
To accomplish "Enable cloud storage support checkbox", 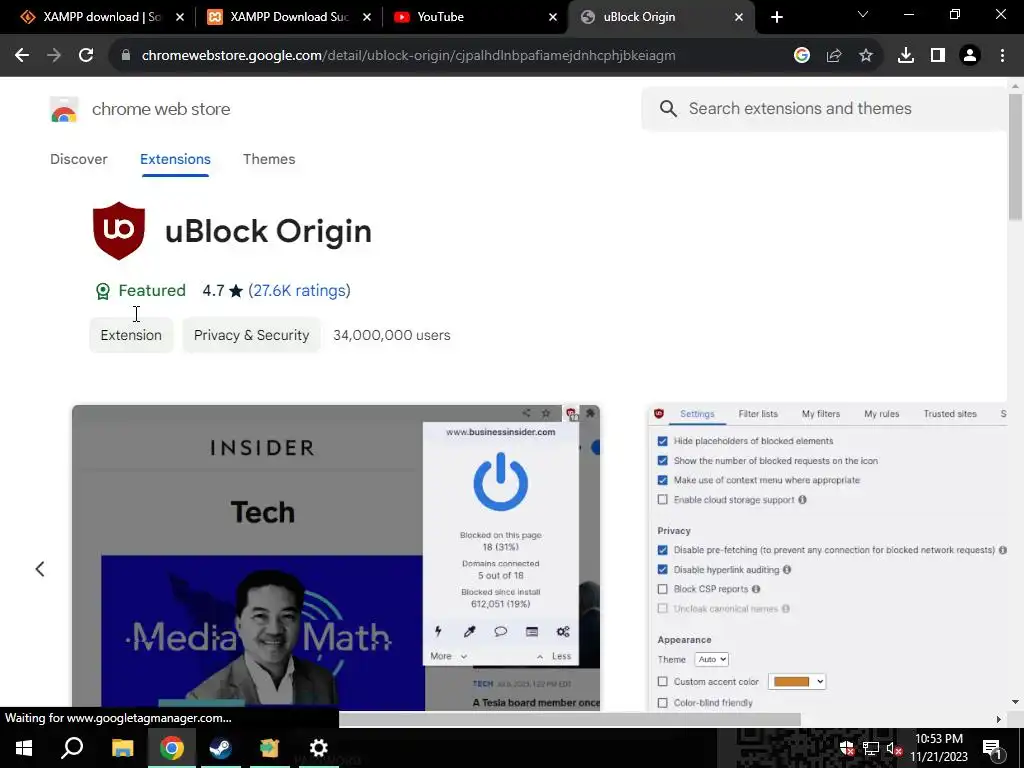I will (x=662, y=500).
